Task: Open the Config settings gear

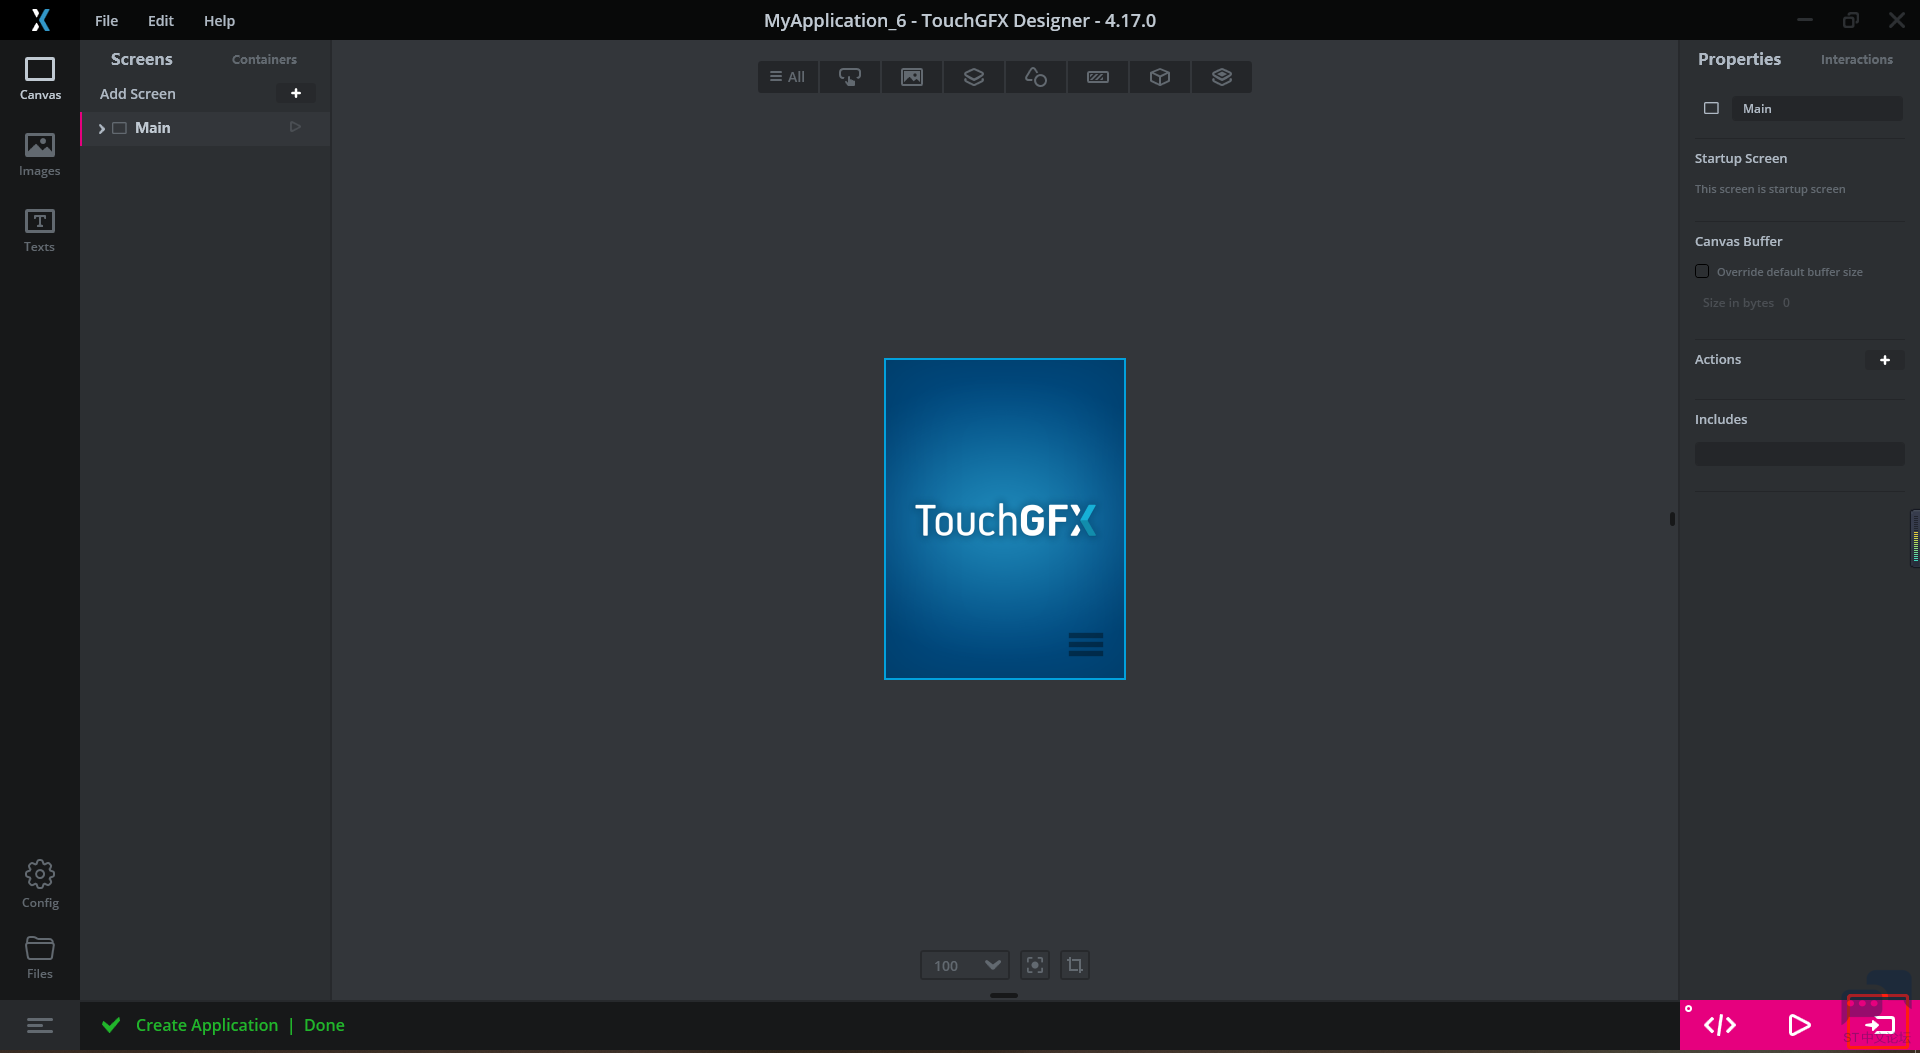Action: pyautogui.click(x=40, y=884)
